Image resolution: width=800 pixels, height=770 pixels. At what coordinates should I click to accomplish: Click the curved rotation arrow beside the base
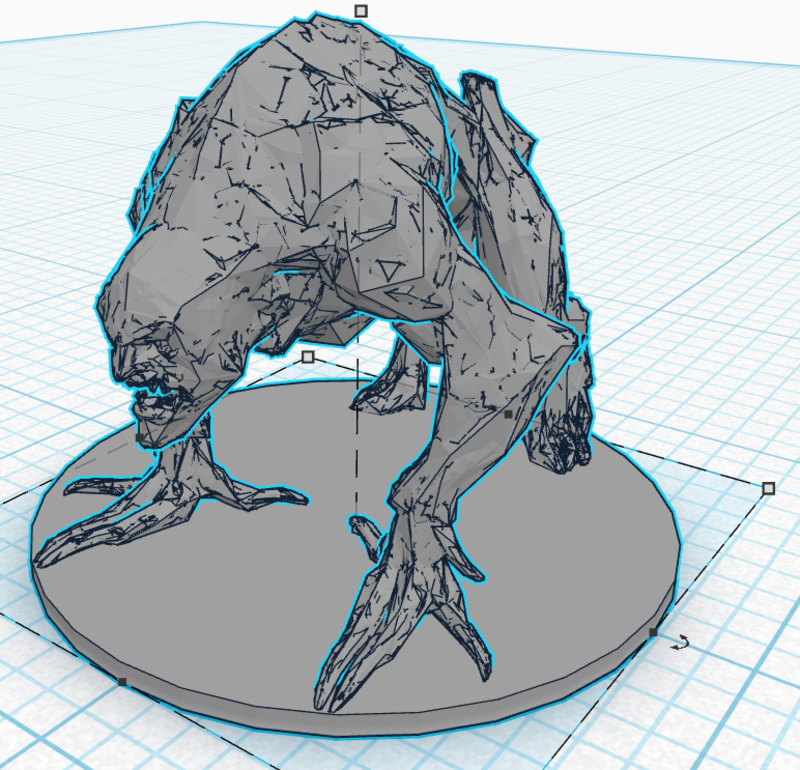680,643
